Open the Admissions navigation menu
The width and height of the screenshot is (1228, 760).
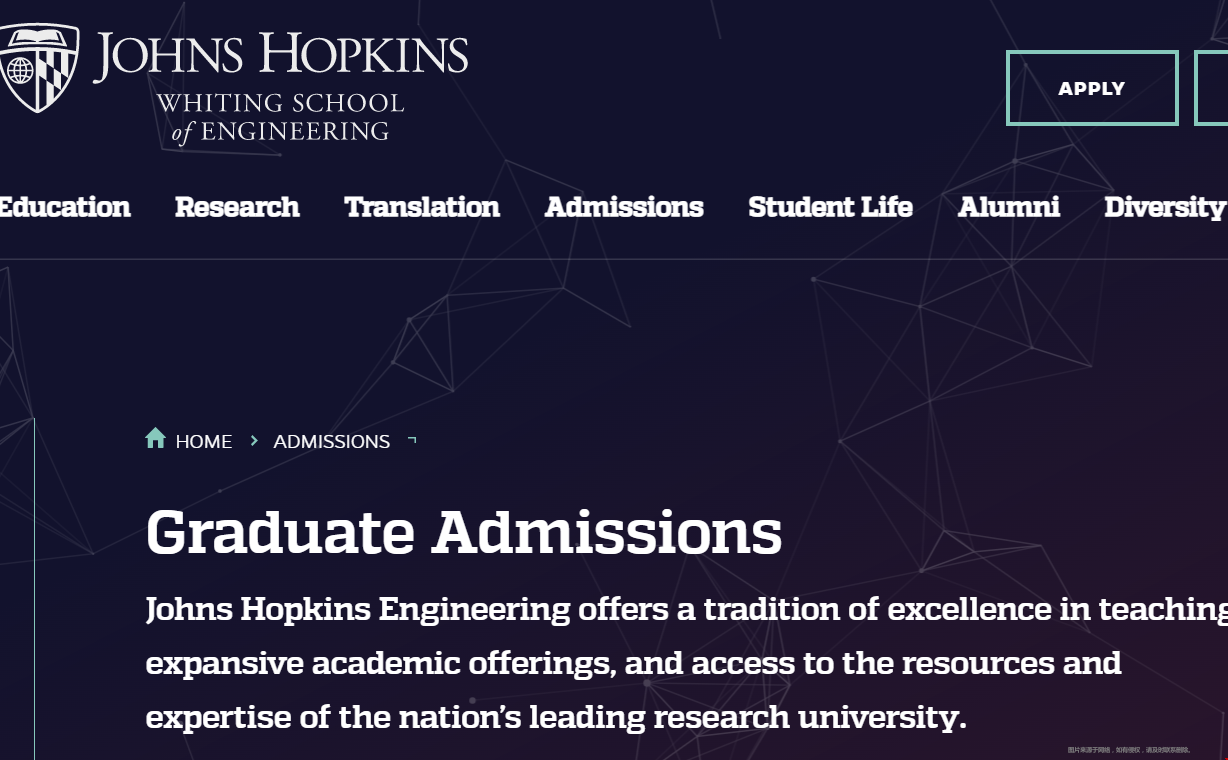coord(624,208)
